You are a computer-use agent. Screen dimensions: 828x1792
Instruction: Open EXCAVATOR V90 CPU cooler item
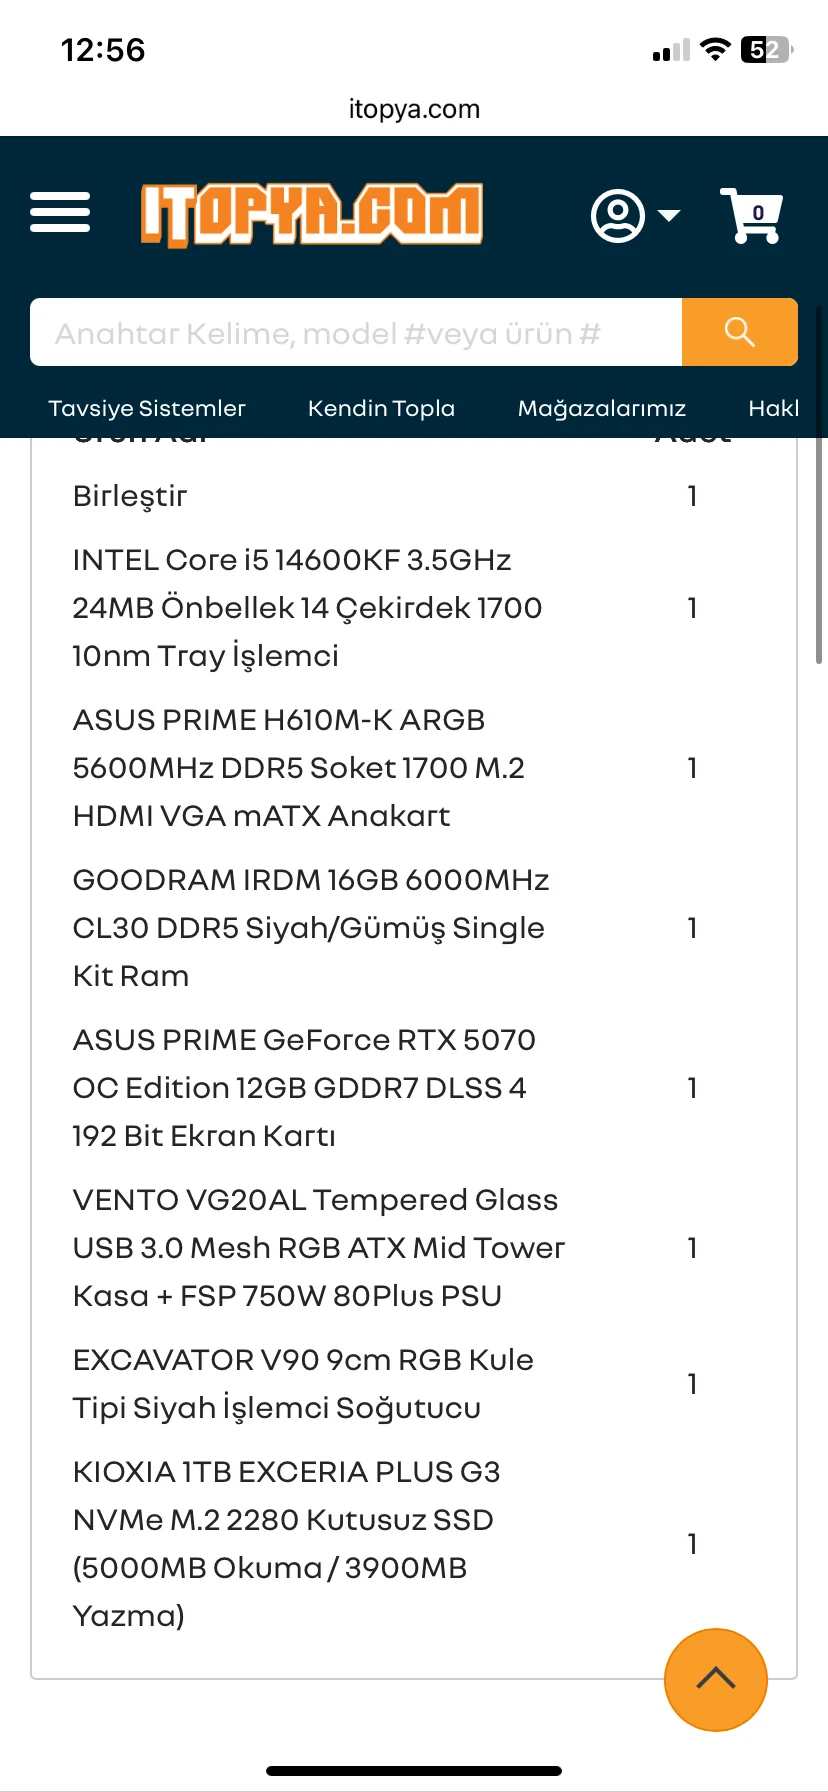coord(302,1384)
